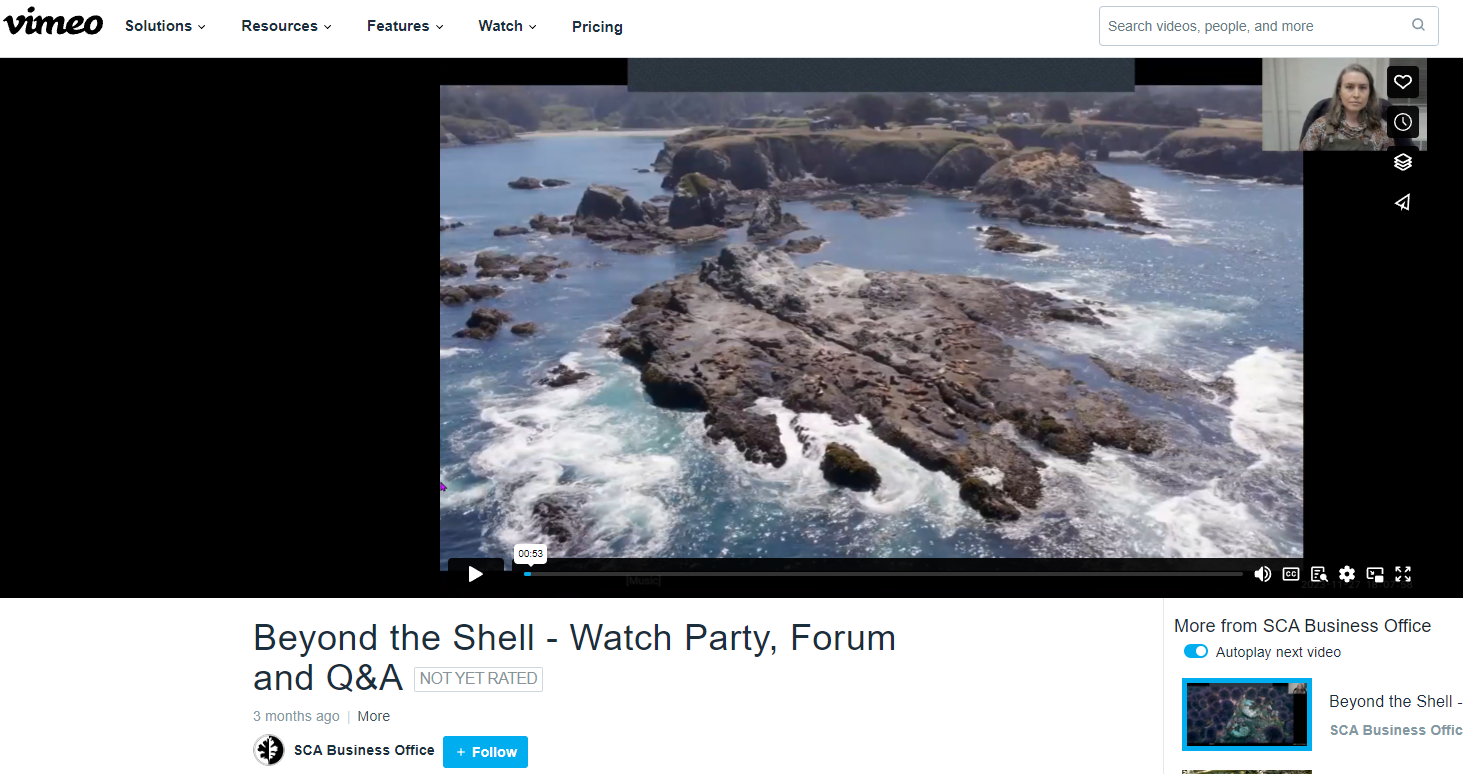Go to the Pricing page
The width and height of the screenshot is (1463, 774).
pos(597,27)
